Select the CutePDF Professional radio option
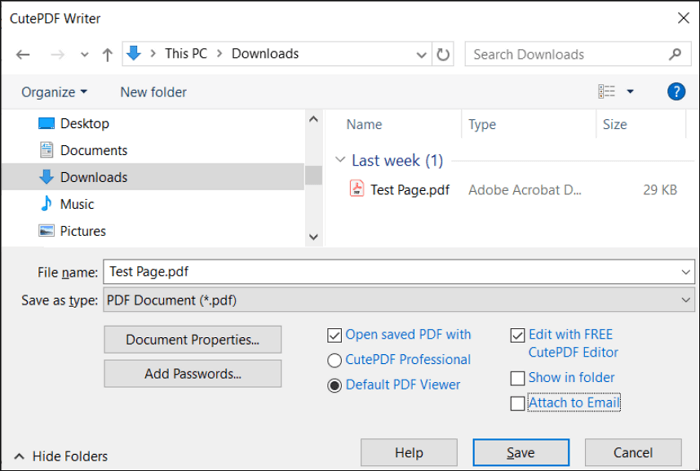This screenshot has width=700, height=471. pyautogui.click(x=334, y=360)
